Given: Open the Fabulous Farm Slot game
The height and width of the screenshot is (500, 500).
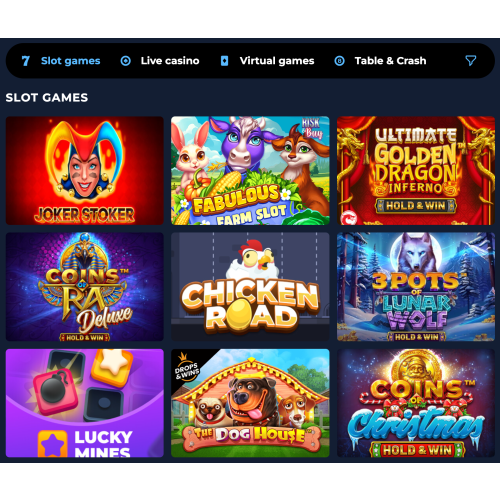Looking at the screenshot, I should tap(250, 170).
